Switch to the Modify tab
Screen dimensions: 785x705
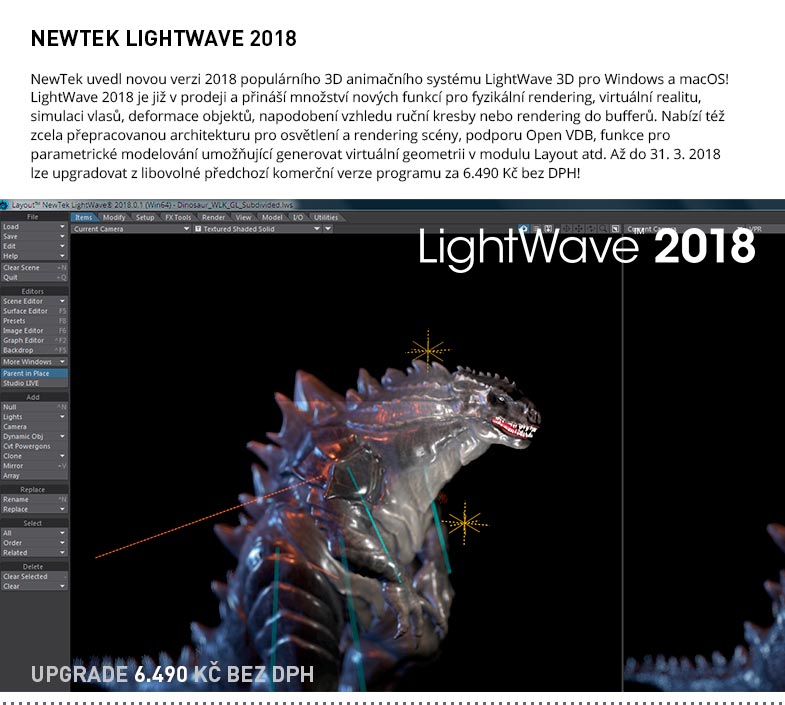(114, 217)
